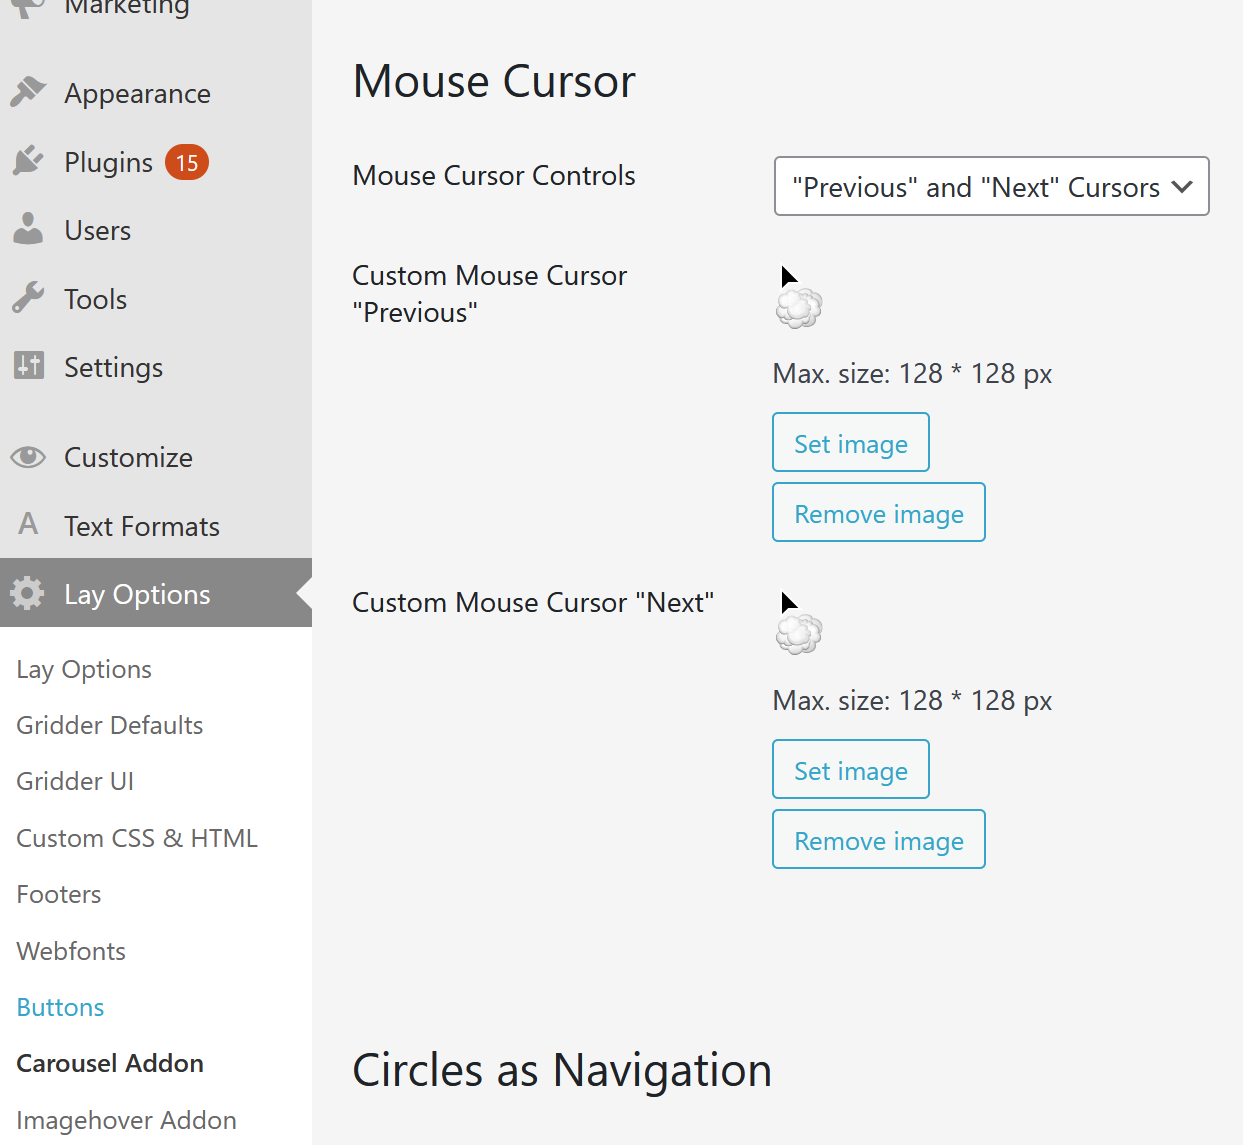
Task: Click the Settings sliders icon
Action: pos(28,366)
